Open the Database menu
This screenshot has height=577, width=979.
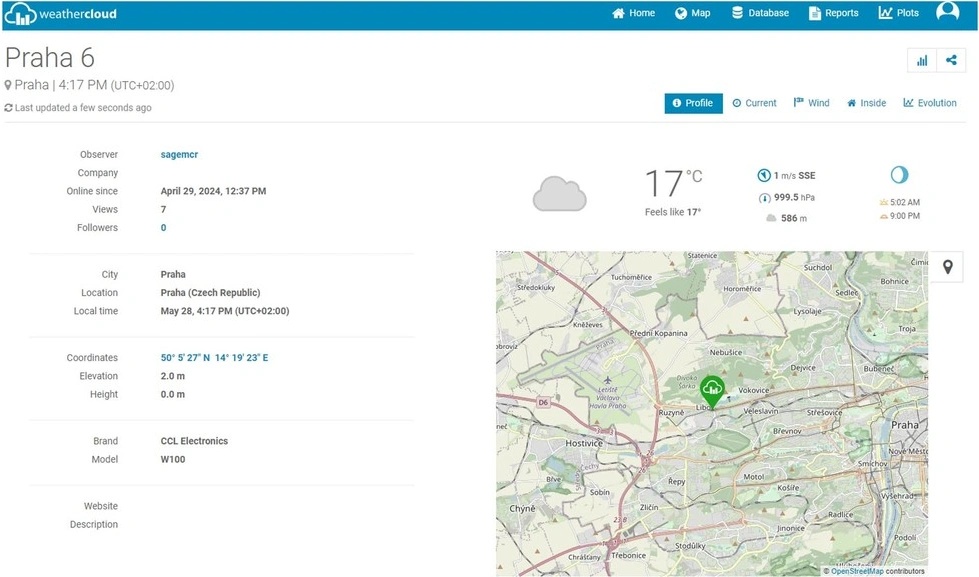pos(760,13)
